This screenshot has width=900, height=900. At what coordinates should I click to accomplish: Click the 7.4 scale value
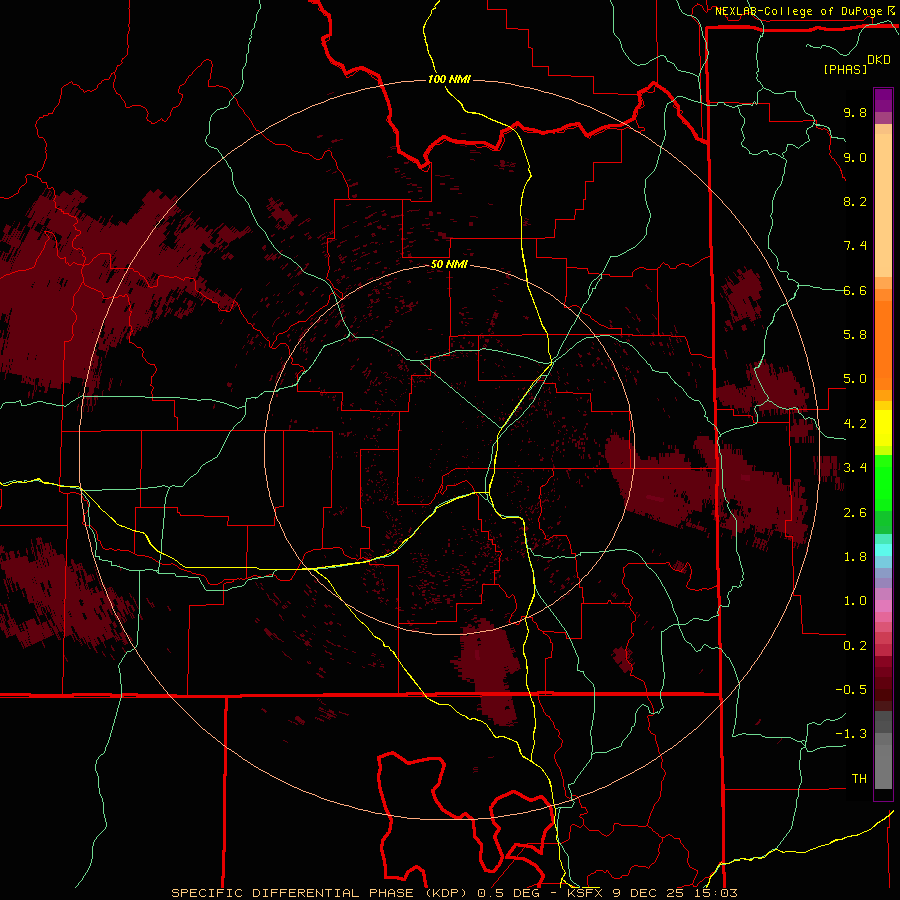point(855,246)
